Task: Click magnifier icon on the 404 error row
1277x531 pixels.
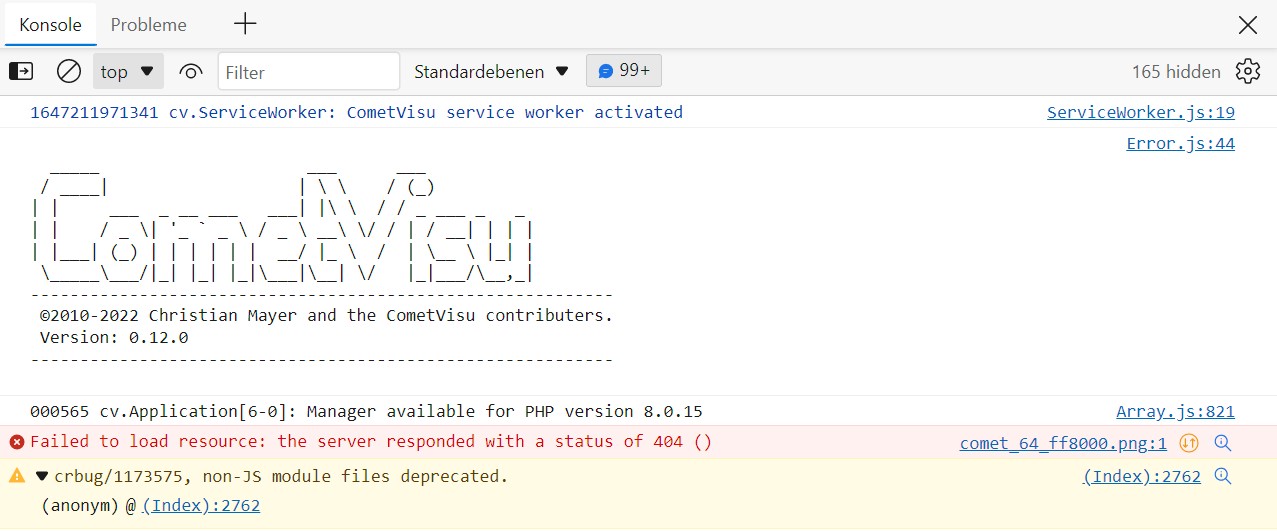Action: coord(1222,443)
